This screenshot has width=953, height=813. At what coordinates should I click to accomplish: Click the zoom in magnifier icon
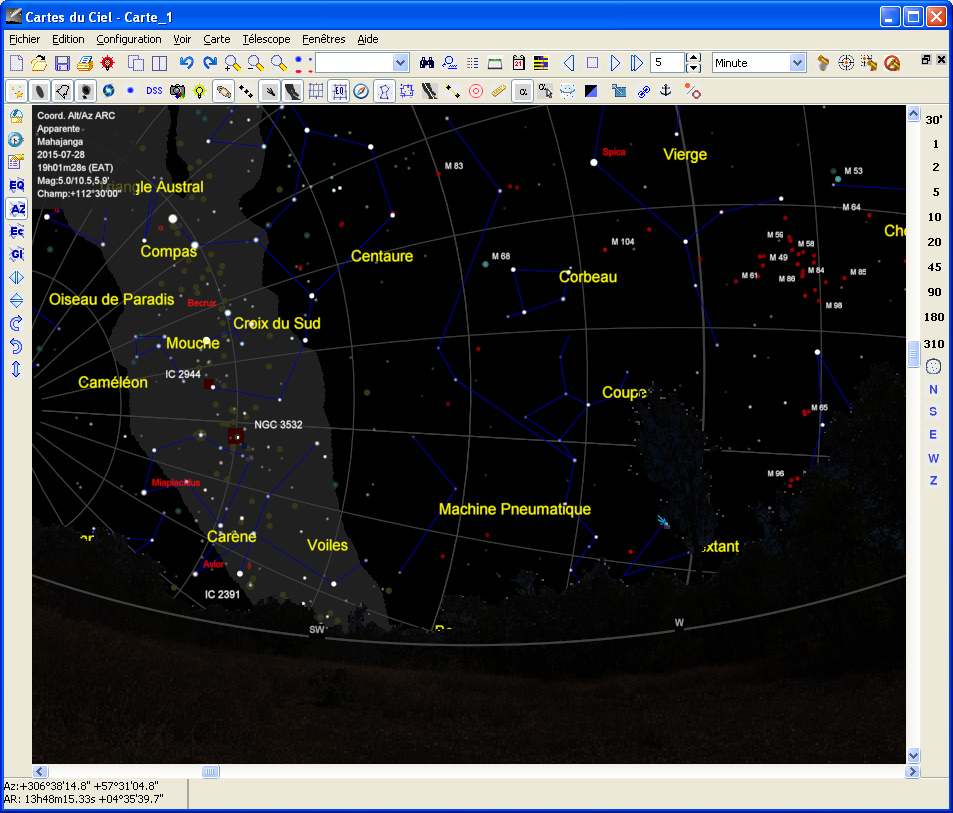coord(232,63)
